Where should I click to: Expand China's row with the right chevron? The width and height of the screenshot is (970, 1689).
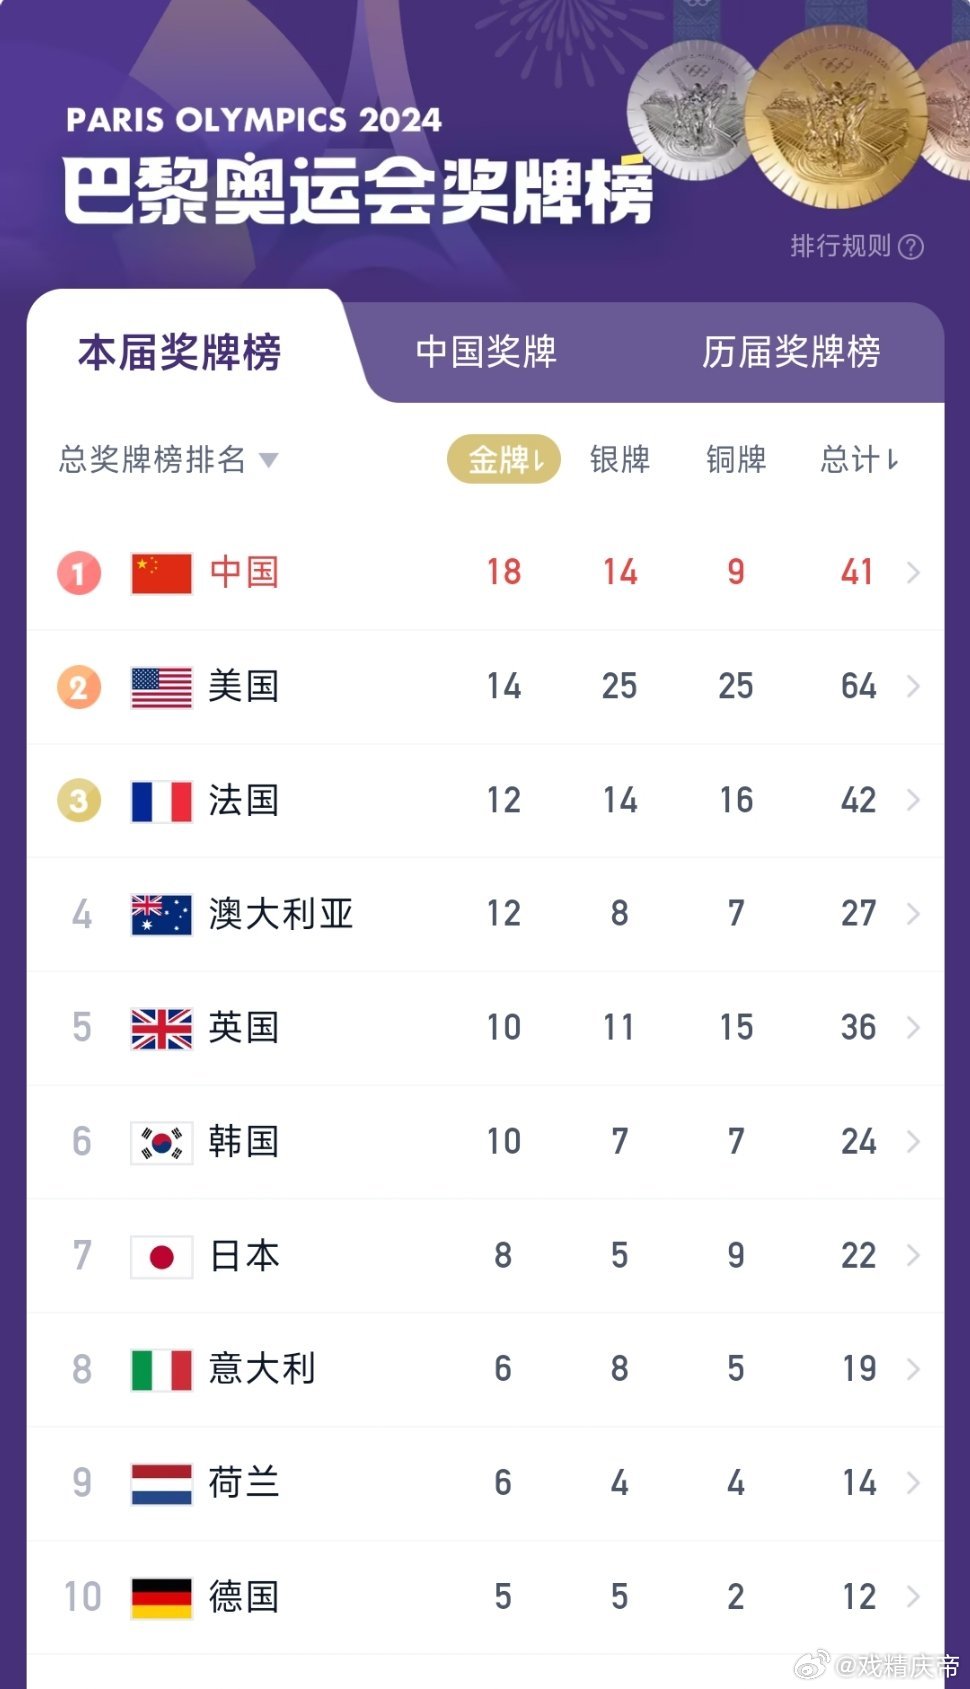coord(913,573)
